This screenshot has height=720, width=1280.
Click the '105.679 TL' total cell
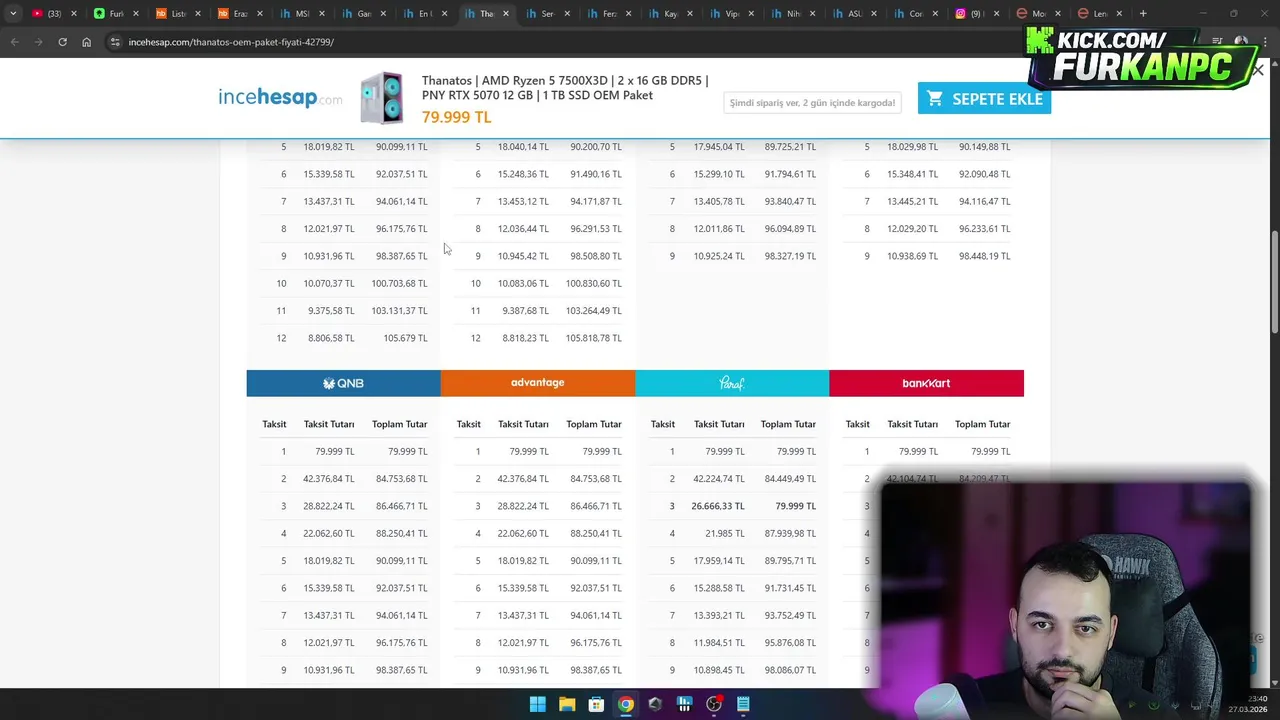405,338
